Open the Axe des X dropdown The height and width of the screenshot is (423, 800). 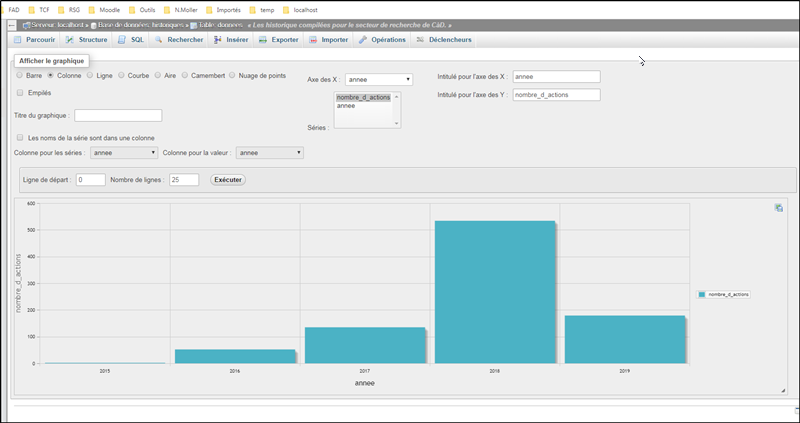click(x=379, y=79)
